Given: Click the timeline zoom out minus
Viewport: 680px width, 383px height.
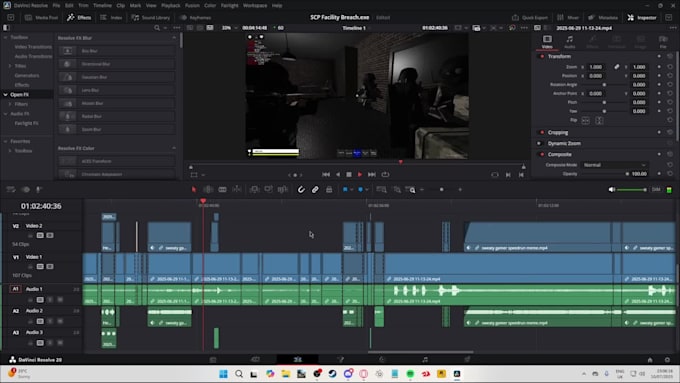Looking at the screenshot, I should pos(422,190).
